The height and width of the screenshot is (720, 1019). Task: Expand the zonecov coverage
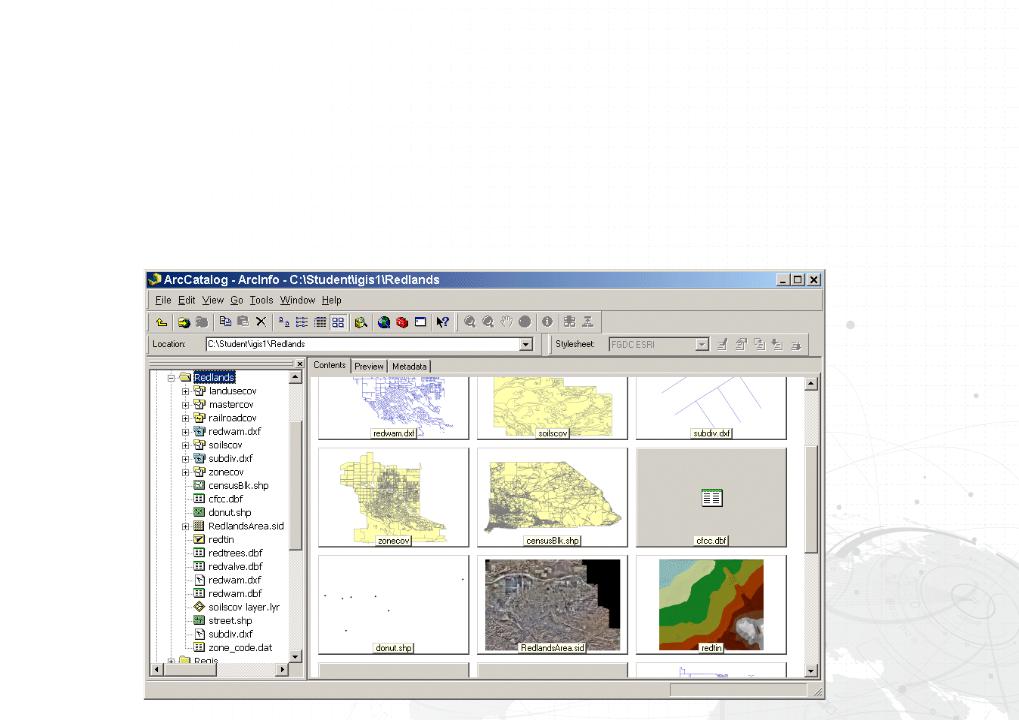click(x=185, y=472)
